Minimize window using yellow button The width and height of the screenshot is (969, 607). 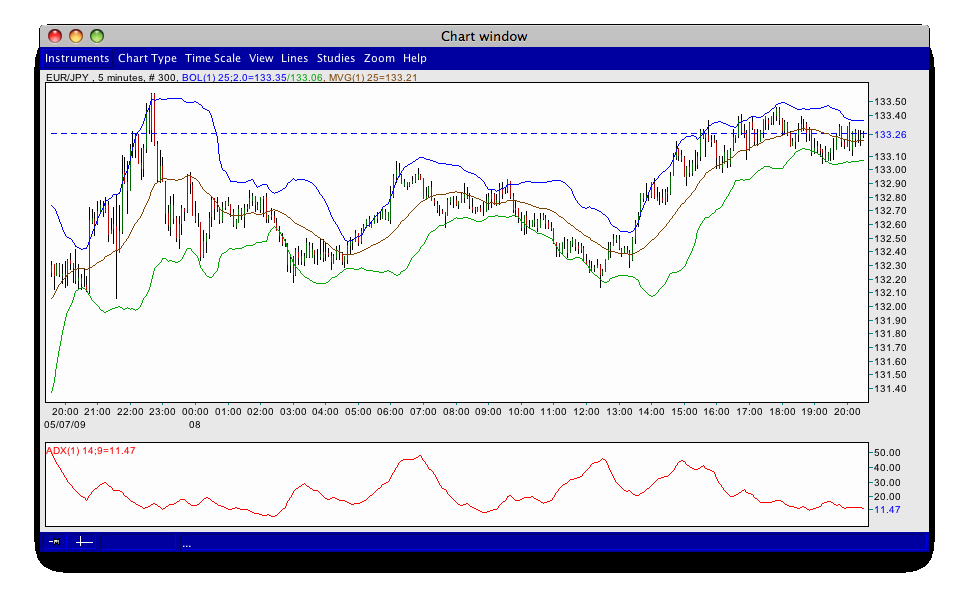[76, 36]
